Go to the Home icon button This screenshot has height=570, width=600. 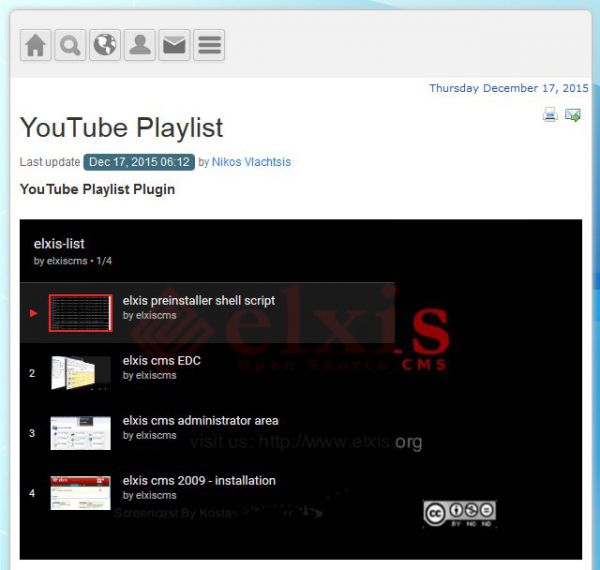coord(36,45)
